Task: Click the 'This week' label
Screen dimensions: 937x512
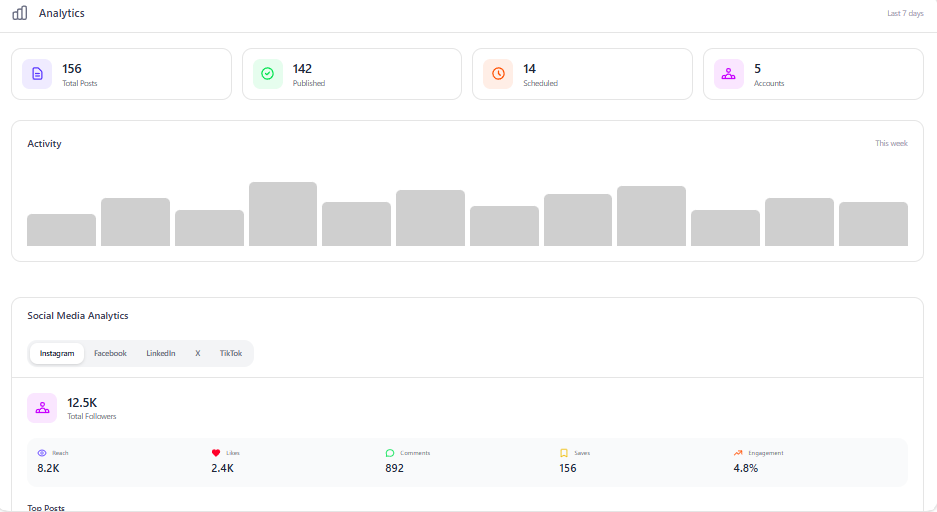Action: tap(891, 143)
